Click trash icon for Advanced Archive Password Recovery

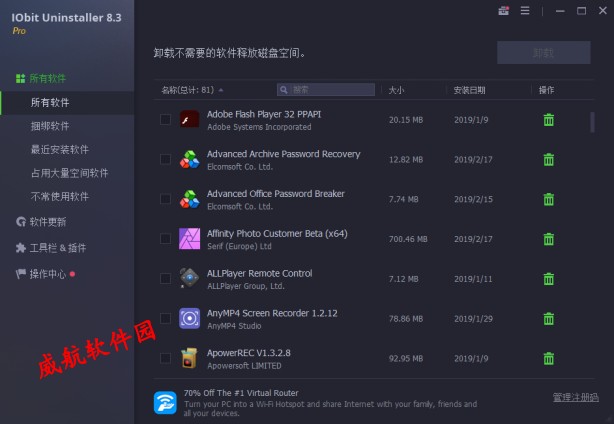coord(549,159)
